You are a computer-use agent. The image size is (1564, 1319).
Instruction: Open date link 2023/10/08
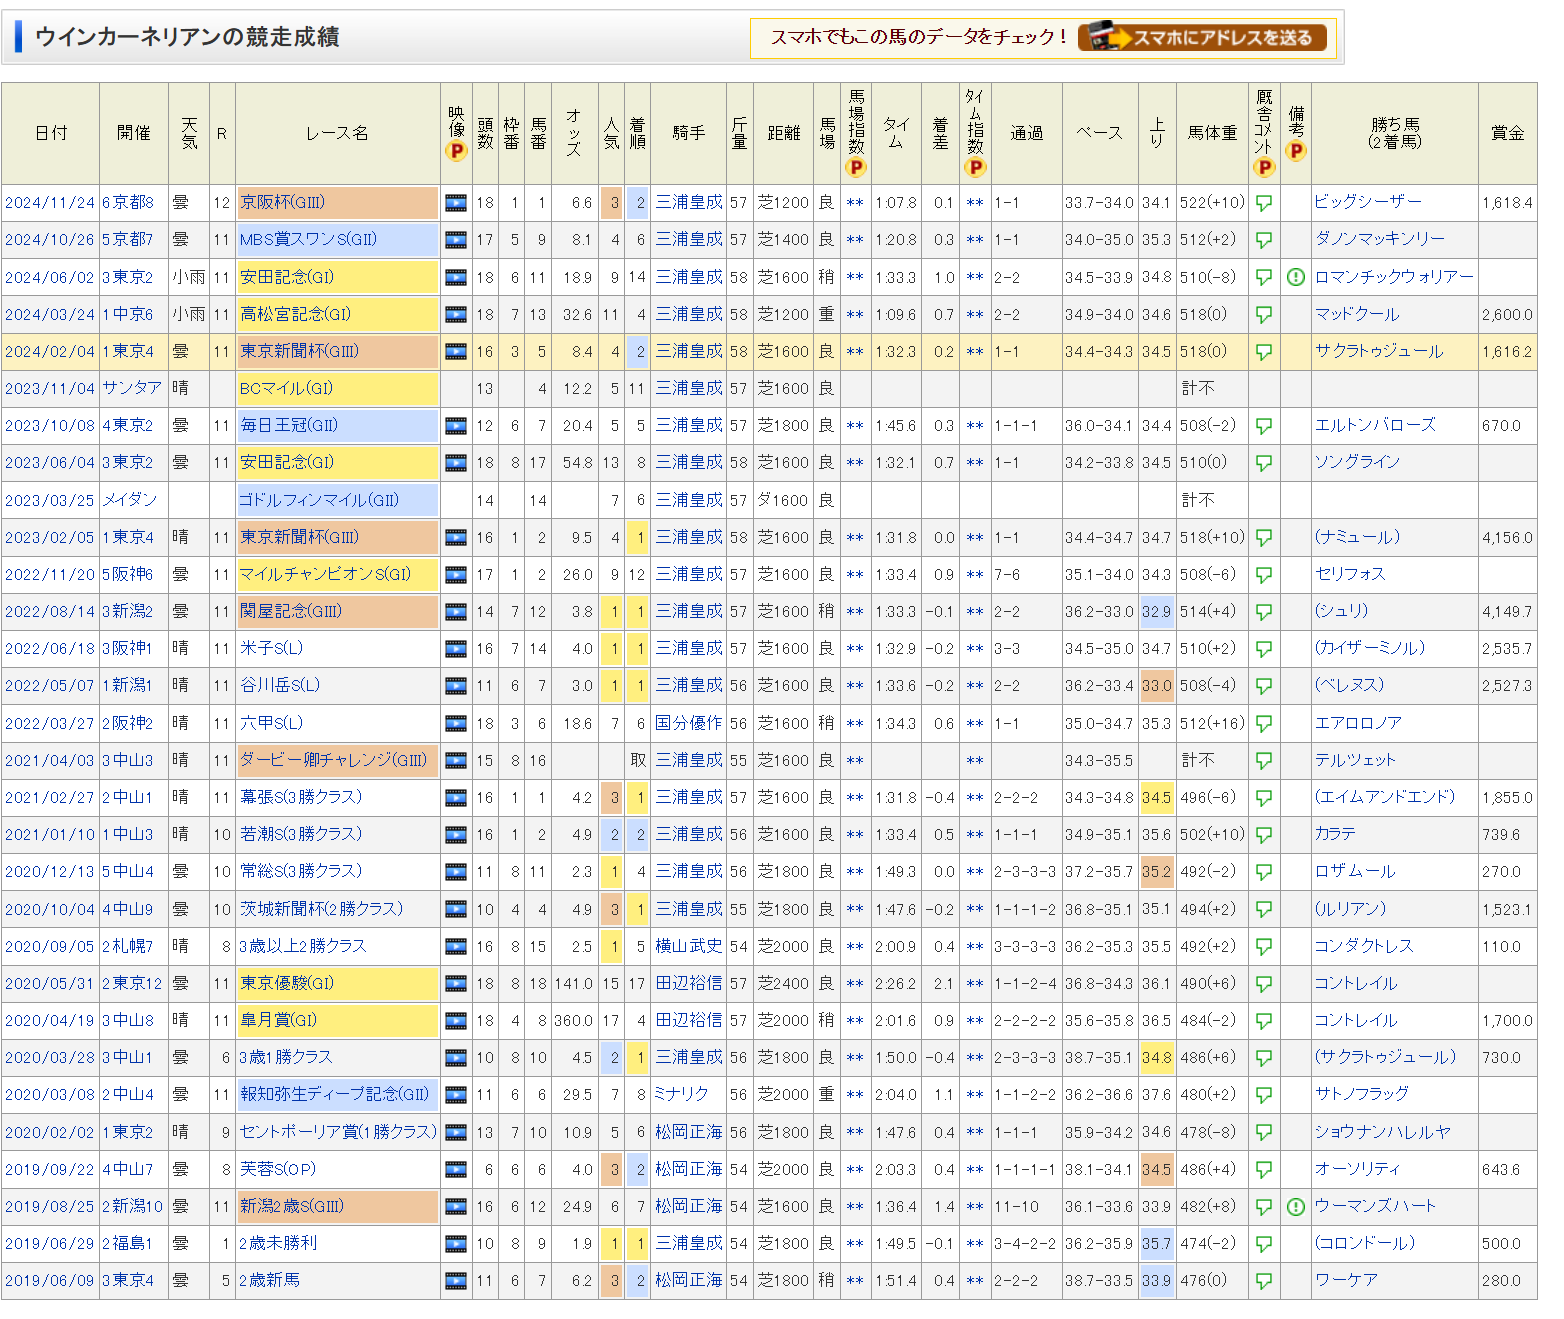point(49,426)
